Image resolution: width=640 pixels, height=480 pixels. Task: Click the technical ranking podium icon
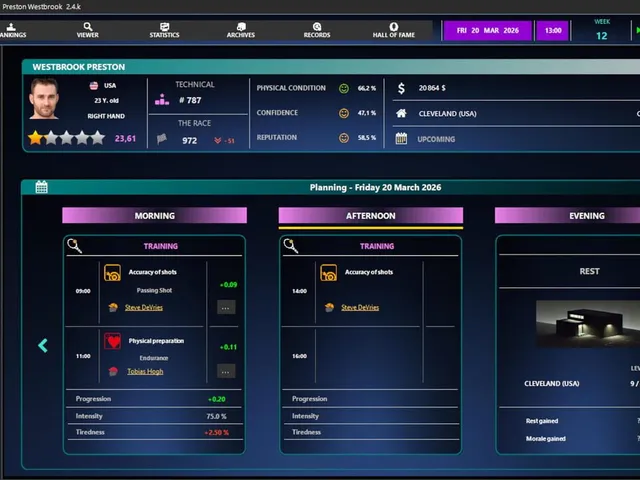tap(162, 100)
